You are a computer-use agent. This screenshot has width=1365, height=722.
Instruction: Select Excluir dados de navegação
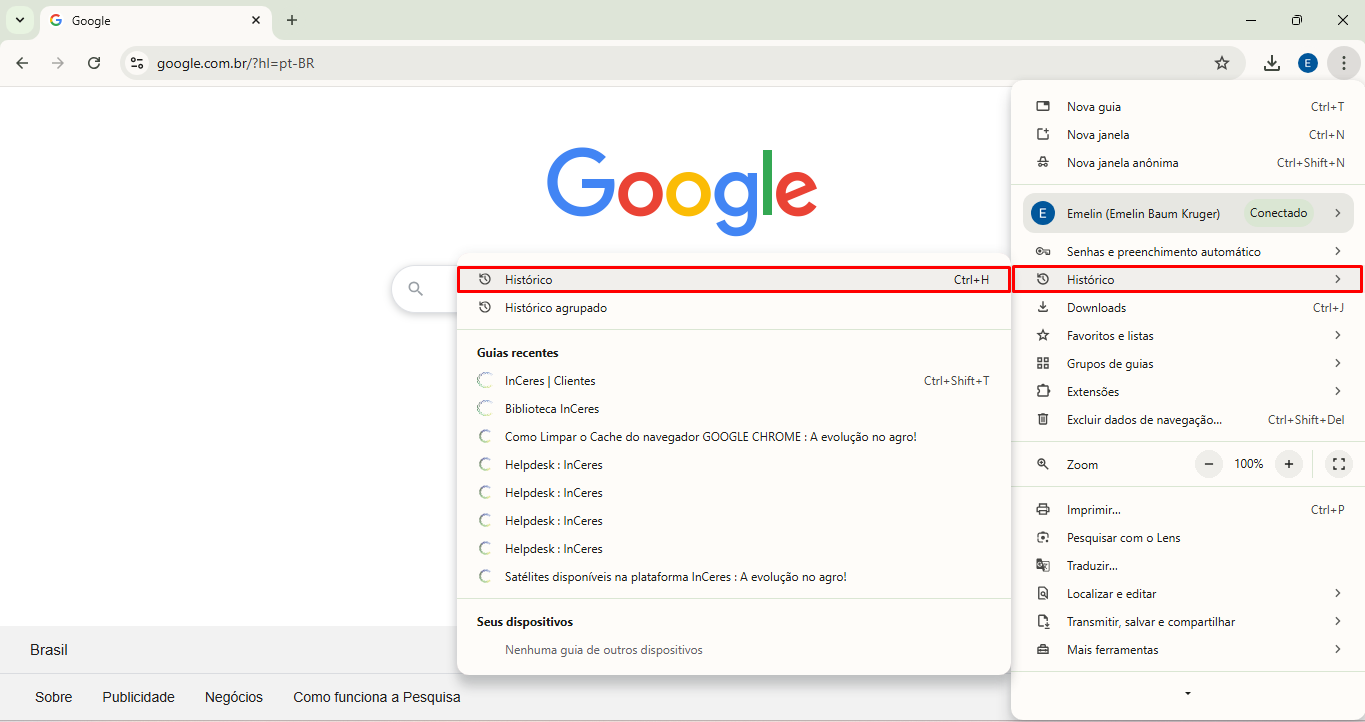pyautogui.click(x=1188, y=420)
